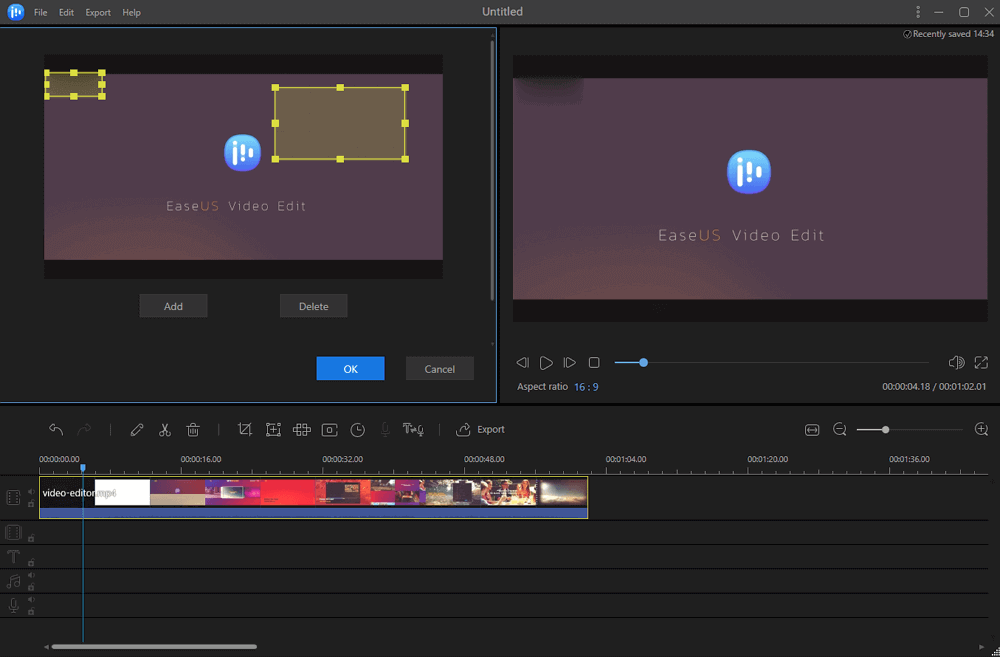Select the video-editor.mp4 clip on timeline
Viewport: 1000px width, 657px height.
pyautogui.click(x=313, y=498)
